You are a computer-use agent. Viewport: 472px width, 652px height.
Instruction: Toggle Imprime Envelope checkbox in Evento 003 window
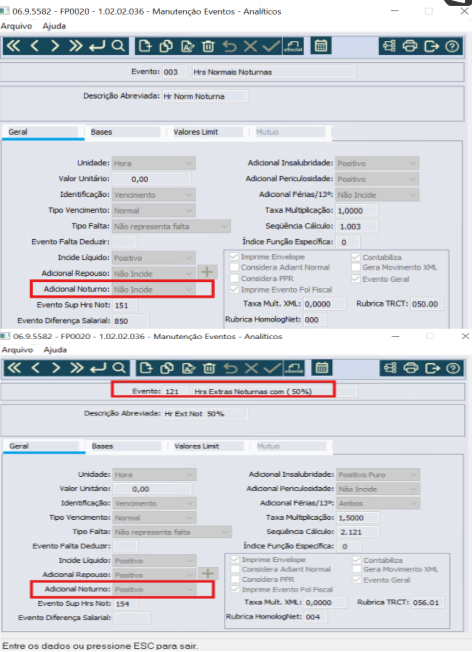[235, 257]
